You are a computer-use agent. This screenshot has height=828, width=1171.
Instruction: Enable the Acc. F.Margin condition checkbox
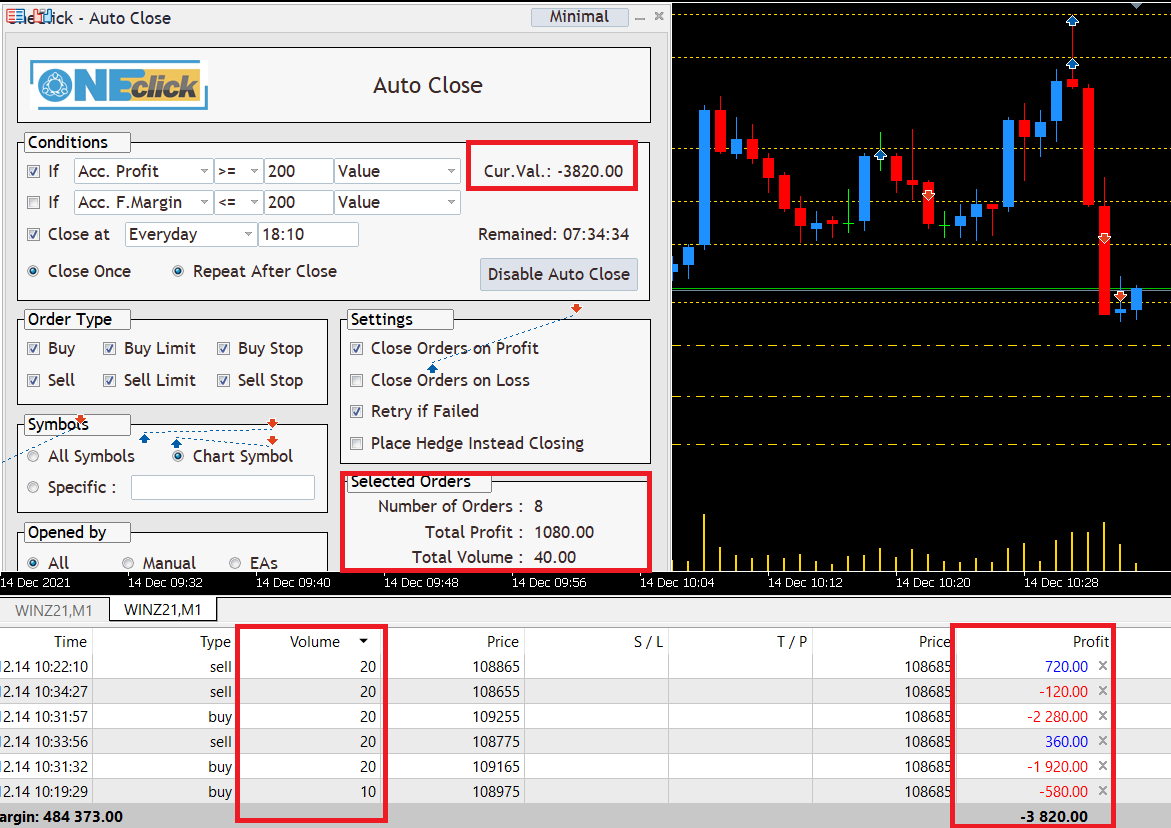[34, 202]
